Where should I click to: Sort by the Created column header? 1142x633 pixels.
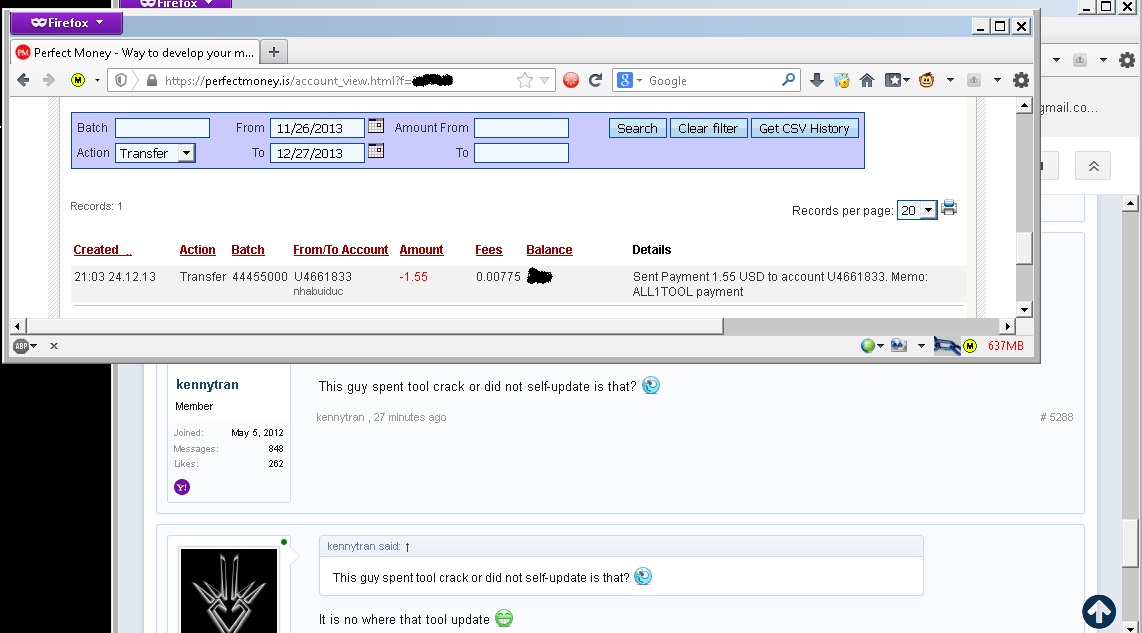click(102, 250)
